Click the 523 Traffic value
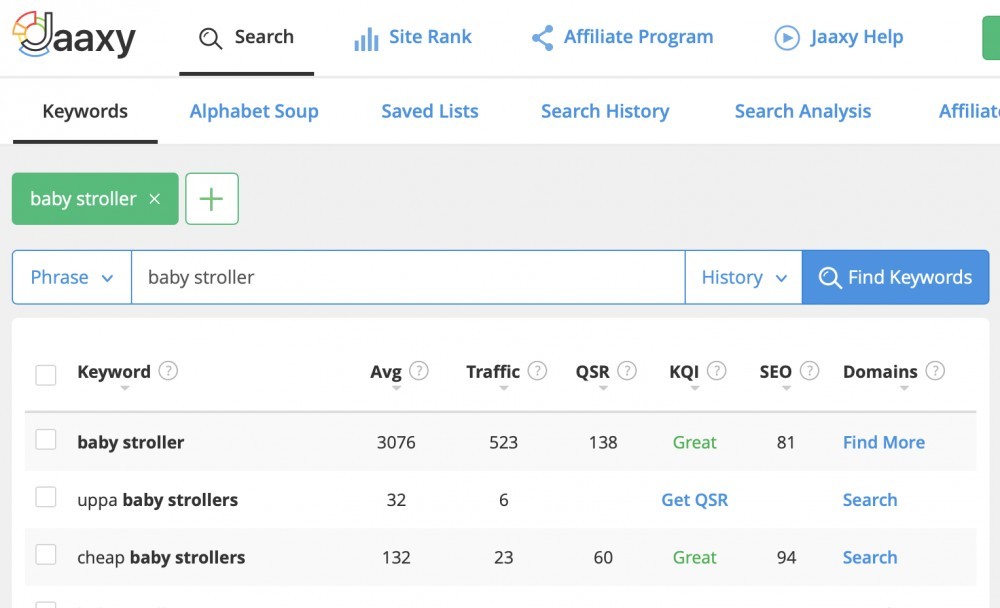Viewport: 1000px width, 608px height. pos(503,442)
